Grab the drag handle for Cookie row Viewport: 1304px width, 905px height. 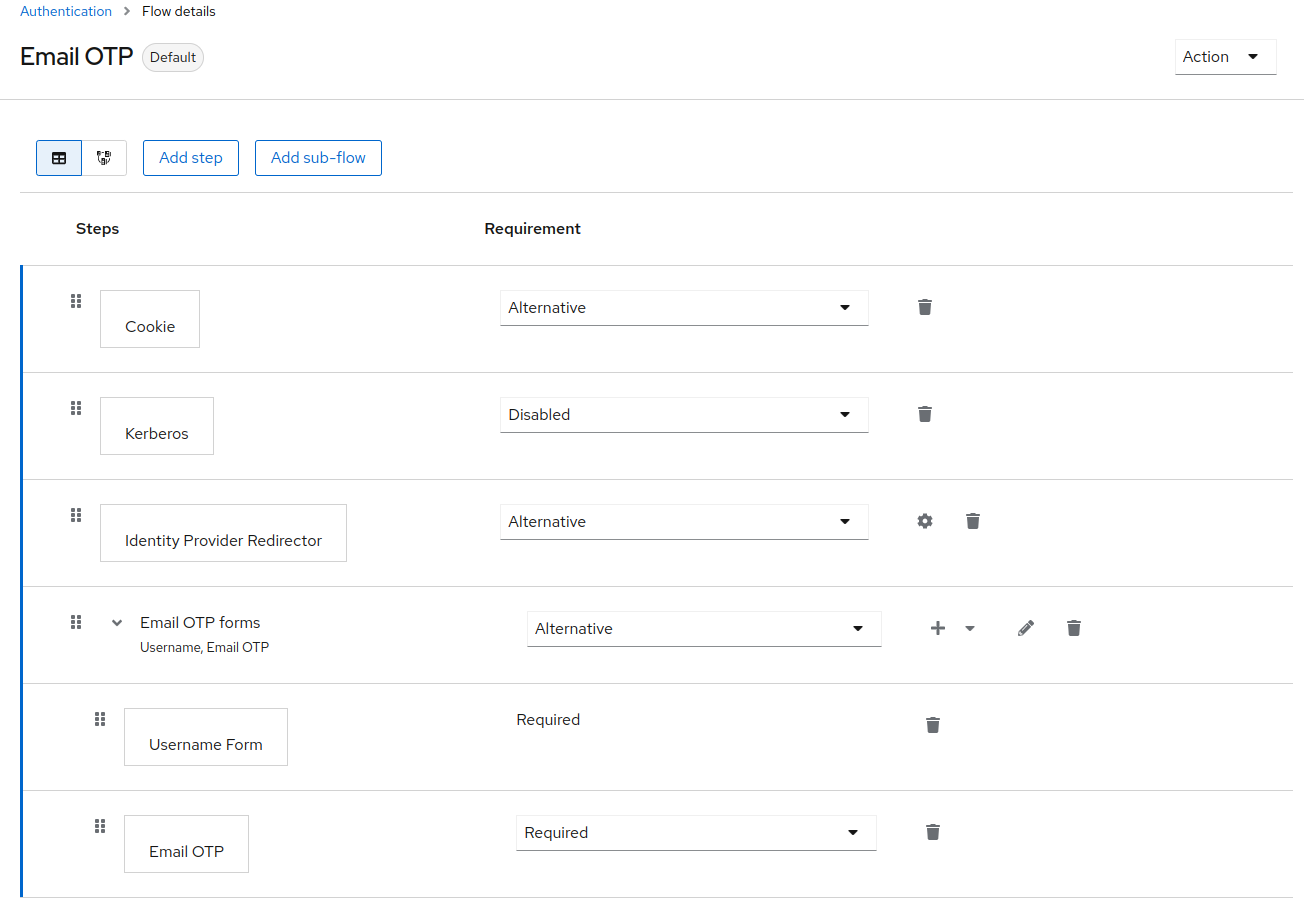click(x=76, y=301)
